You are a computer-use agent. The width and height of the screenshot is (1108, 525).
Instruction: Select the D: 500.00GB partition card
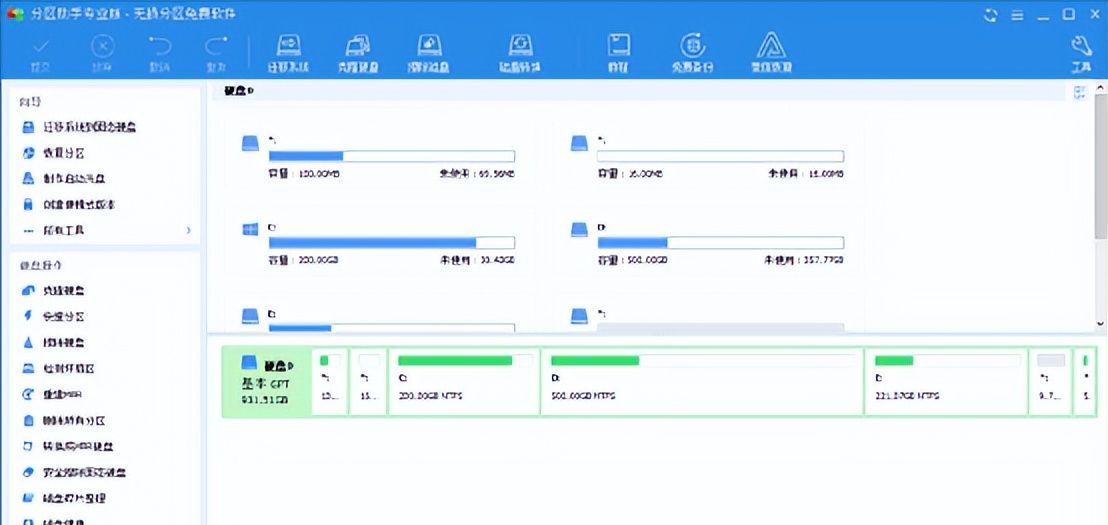707,245
